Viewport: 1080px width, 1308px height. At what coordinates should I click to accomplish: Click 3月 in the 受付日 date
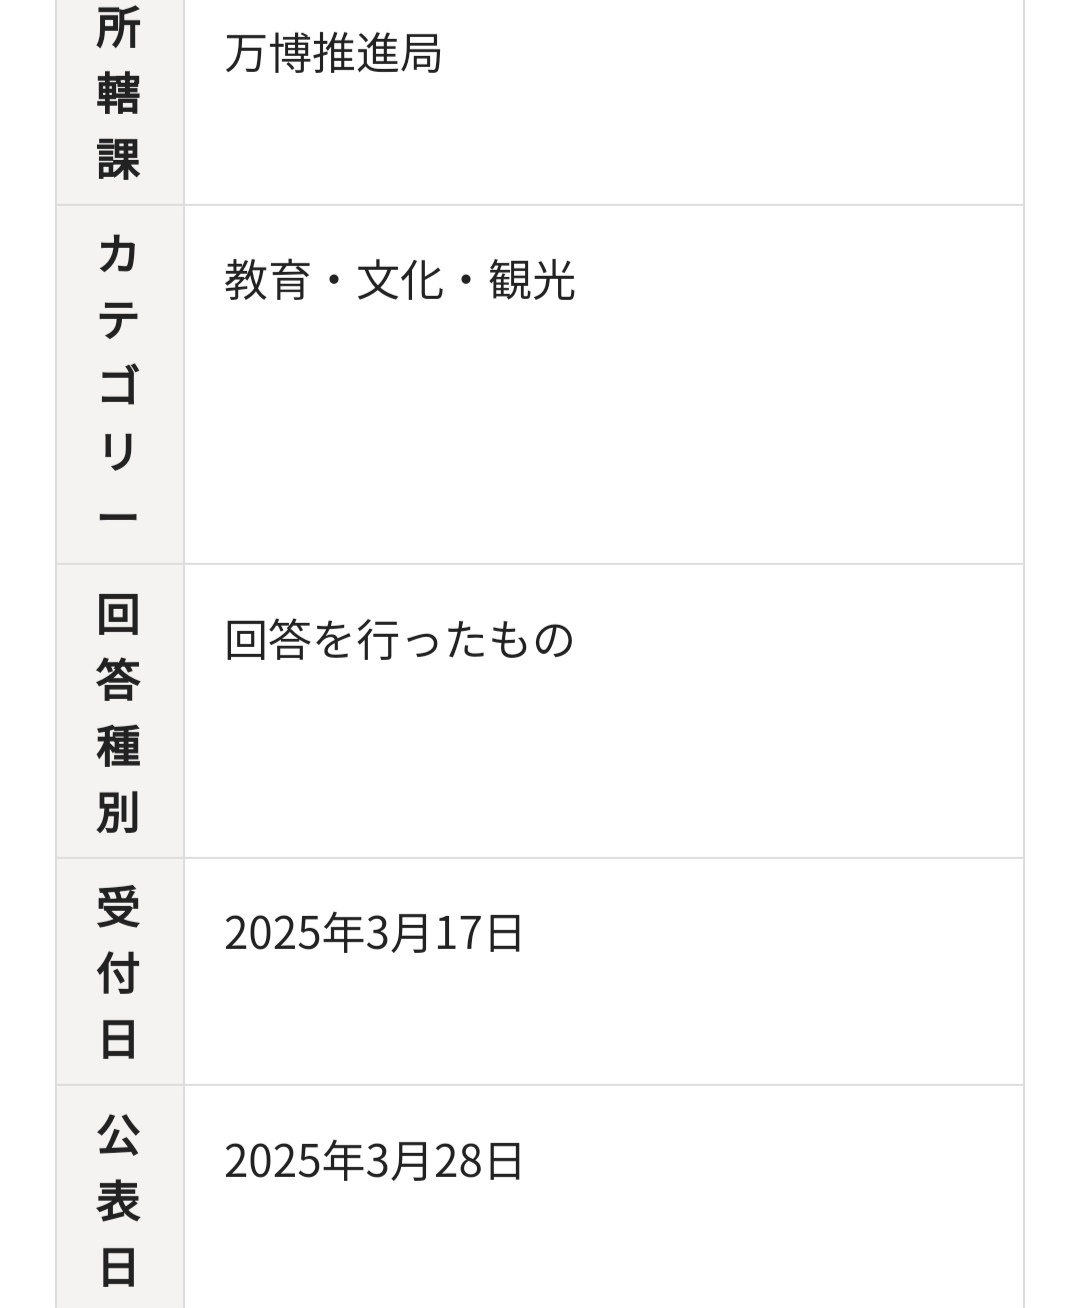[397, 933]
